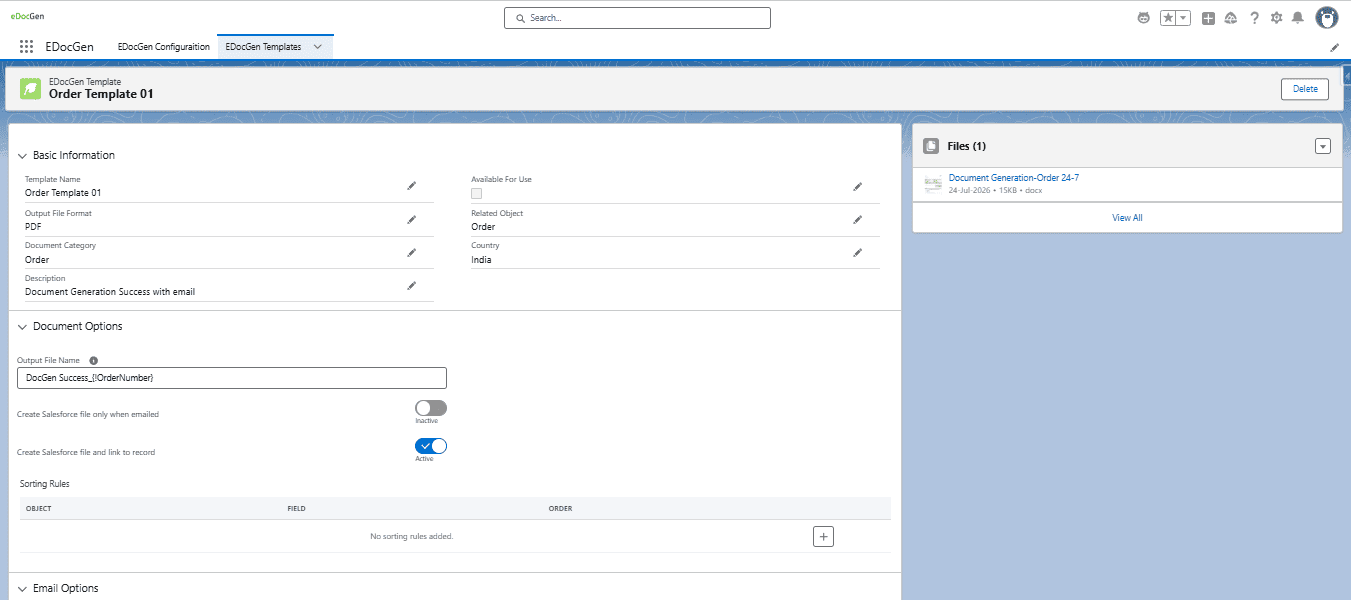Click the Related Object Order value

[x=483, y=227]
